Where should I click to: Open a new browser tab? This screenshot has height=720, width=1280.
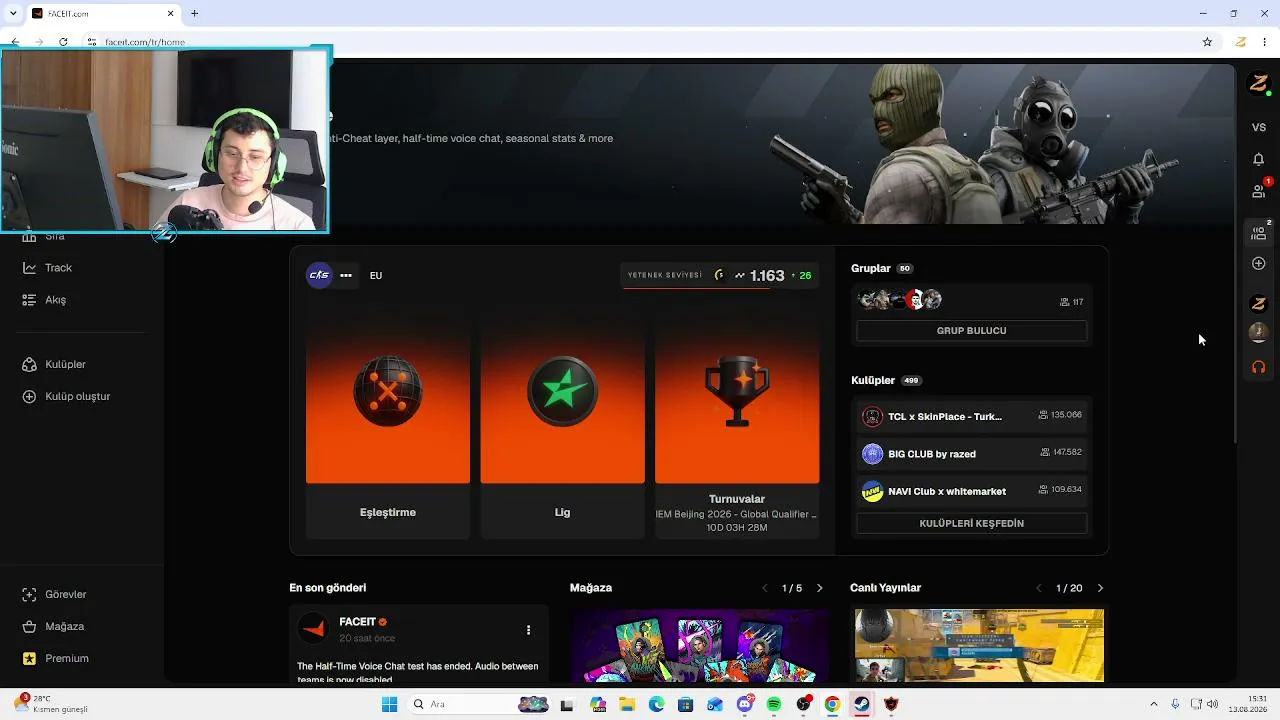[x=195, y=14]
